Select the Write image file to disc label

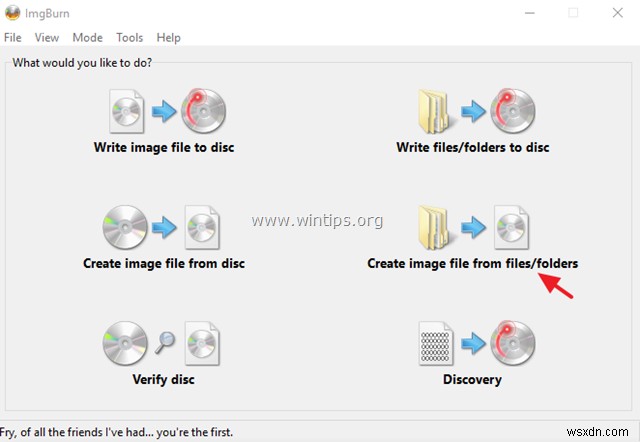[x=164, y=147]
